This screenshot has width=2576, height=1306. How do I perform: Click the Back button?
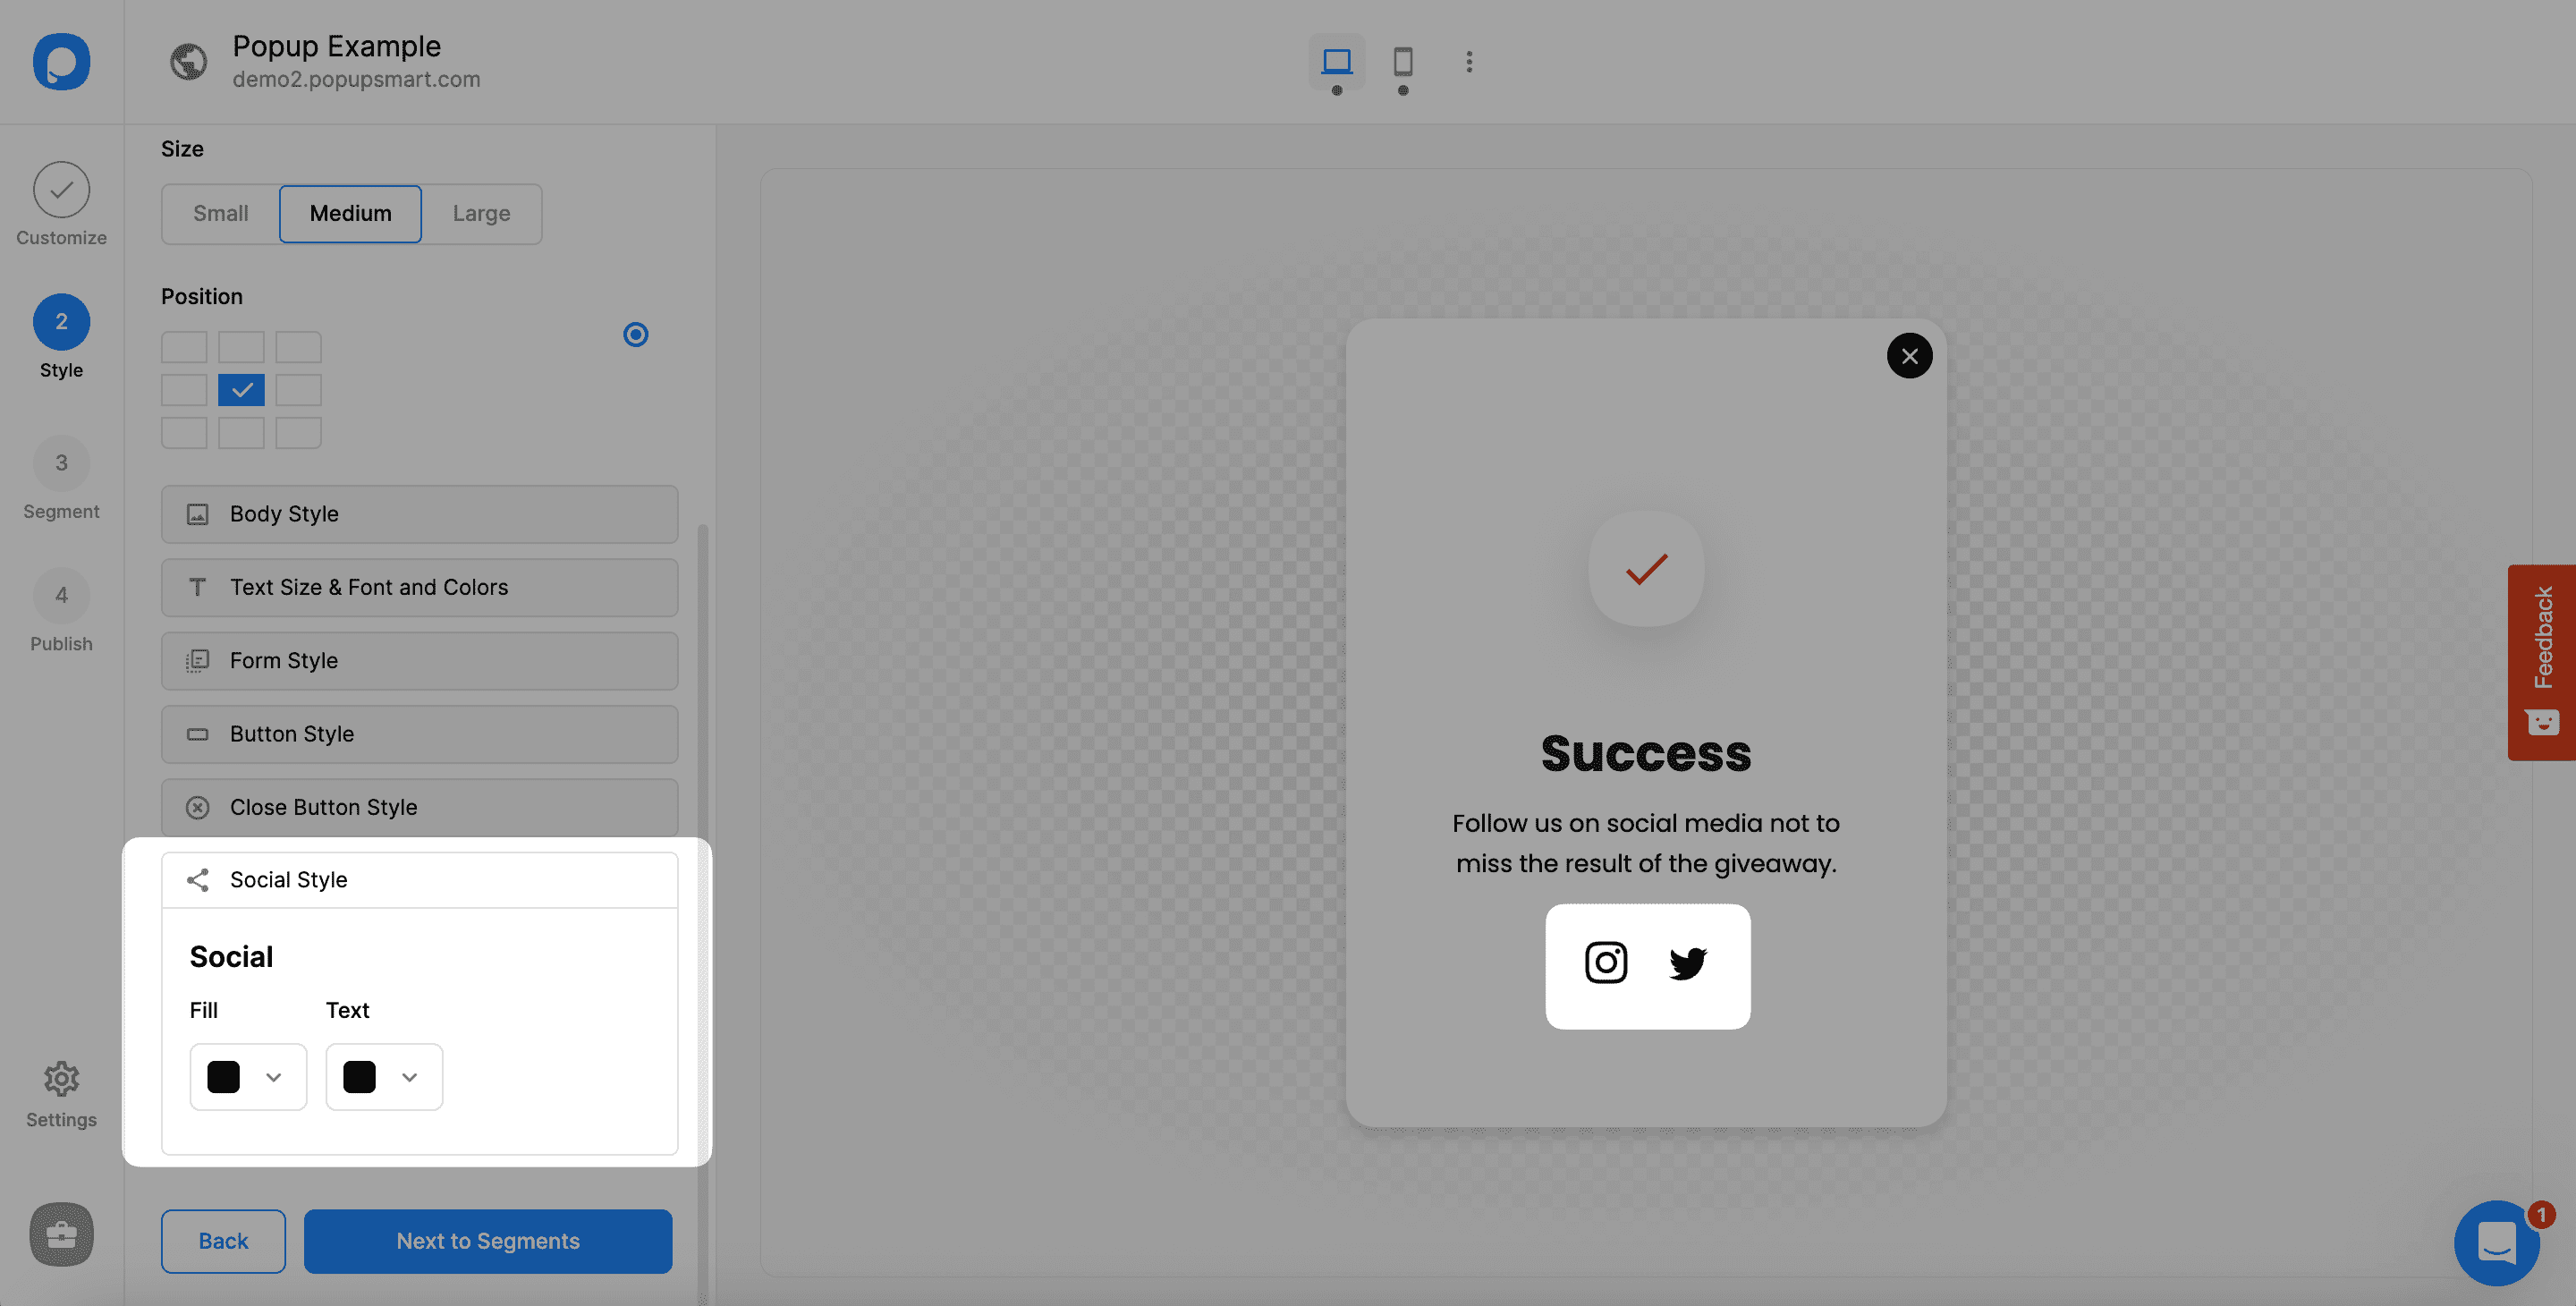tap(223, 1241)
